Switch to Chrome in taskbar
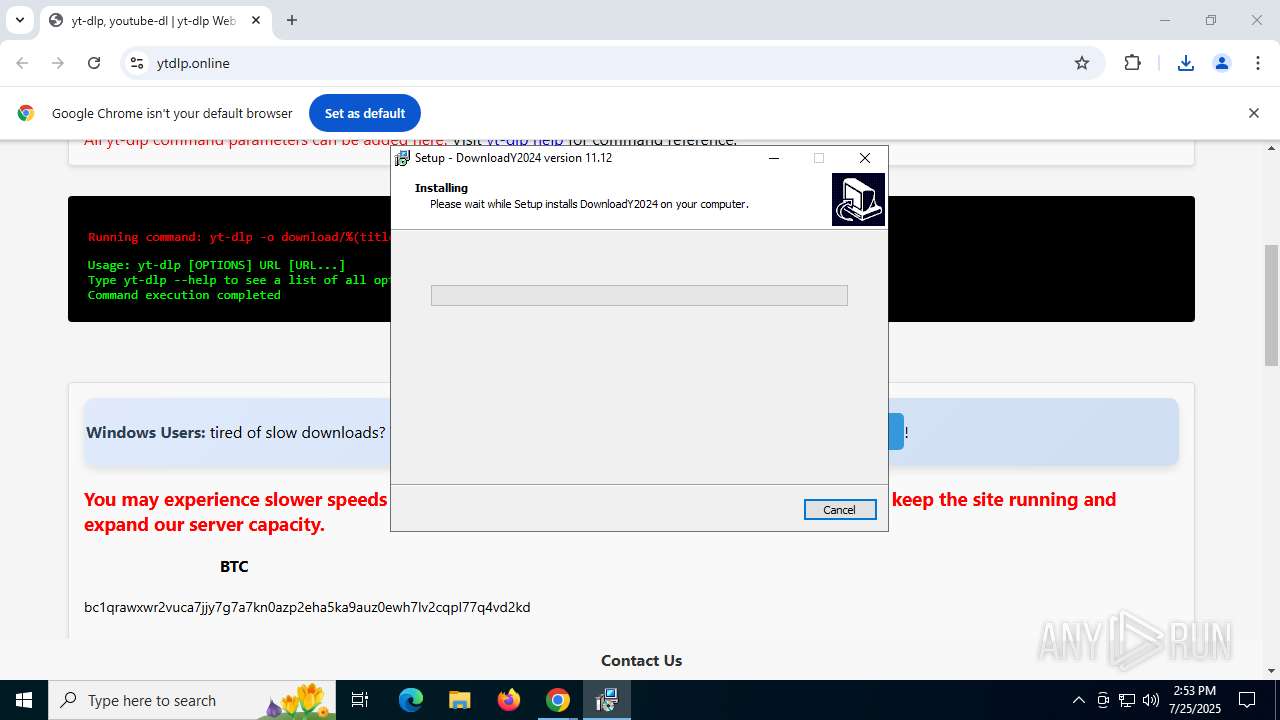 pyautogui.click(x=557, y=700)
